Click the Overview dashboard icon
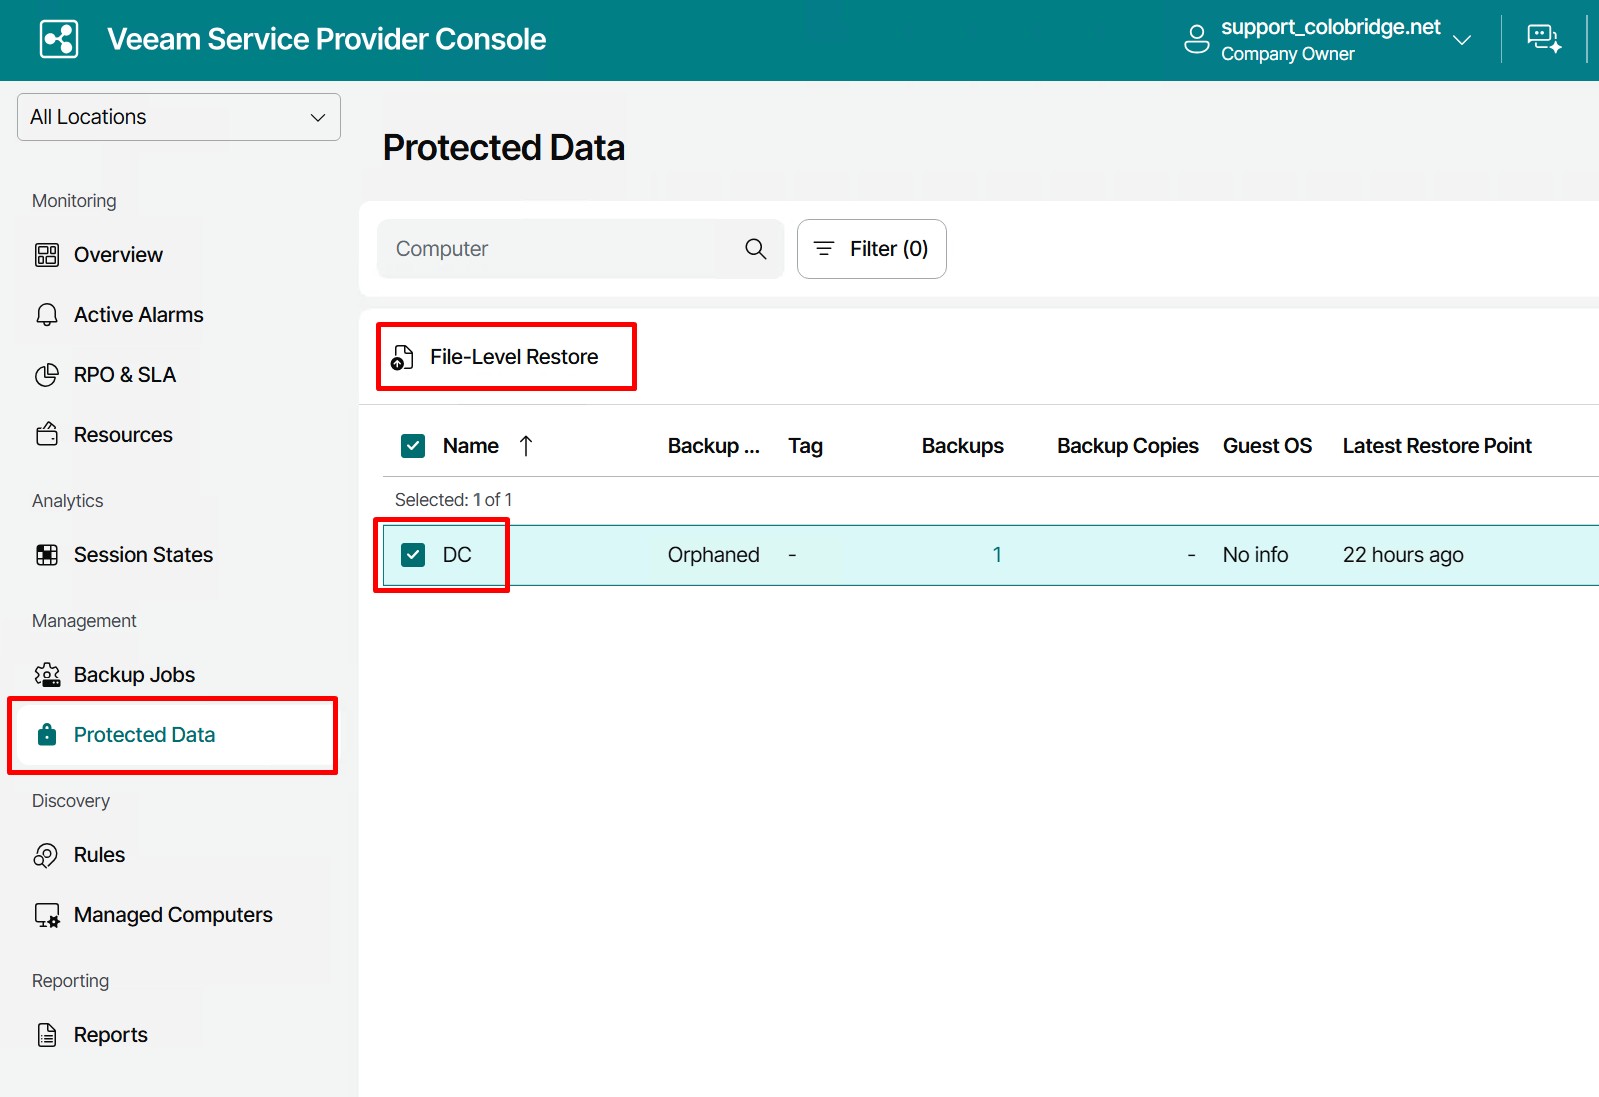 point(47,255)
